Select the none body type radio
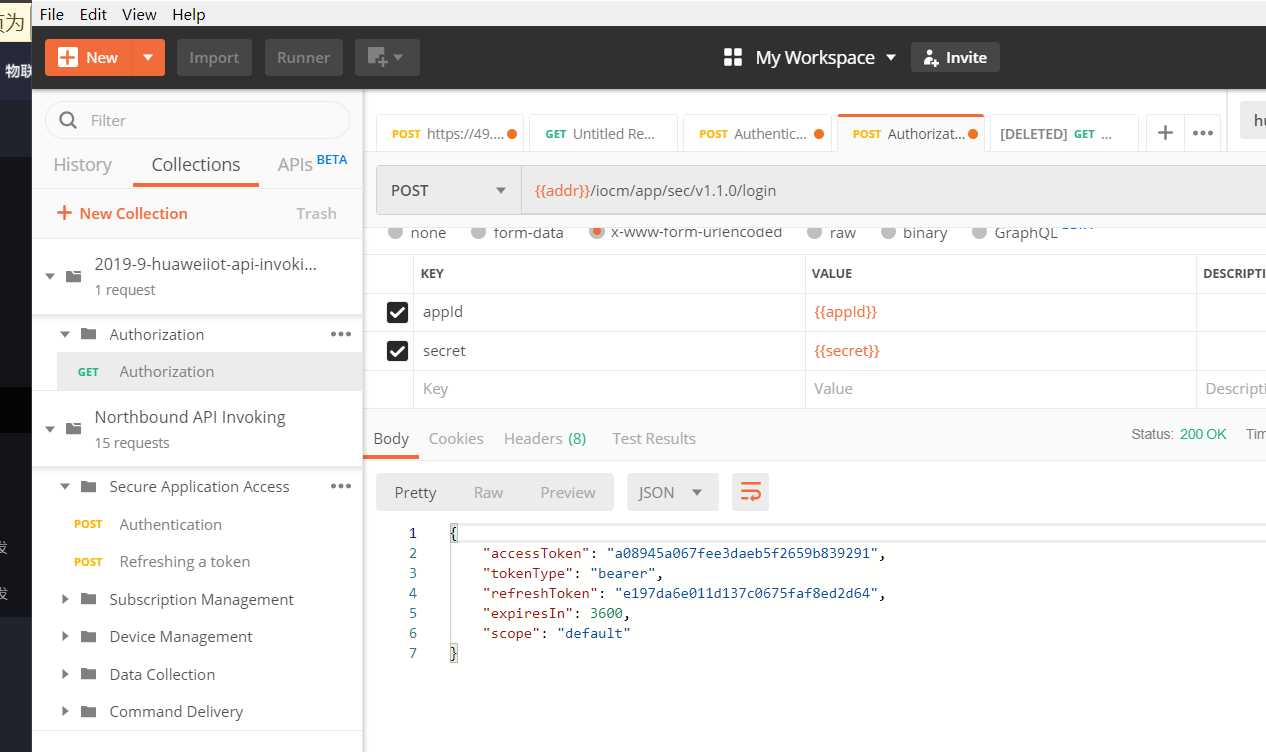Image resolution: width=1266 pixels, height=752 pixels. [x=395, y=232]
